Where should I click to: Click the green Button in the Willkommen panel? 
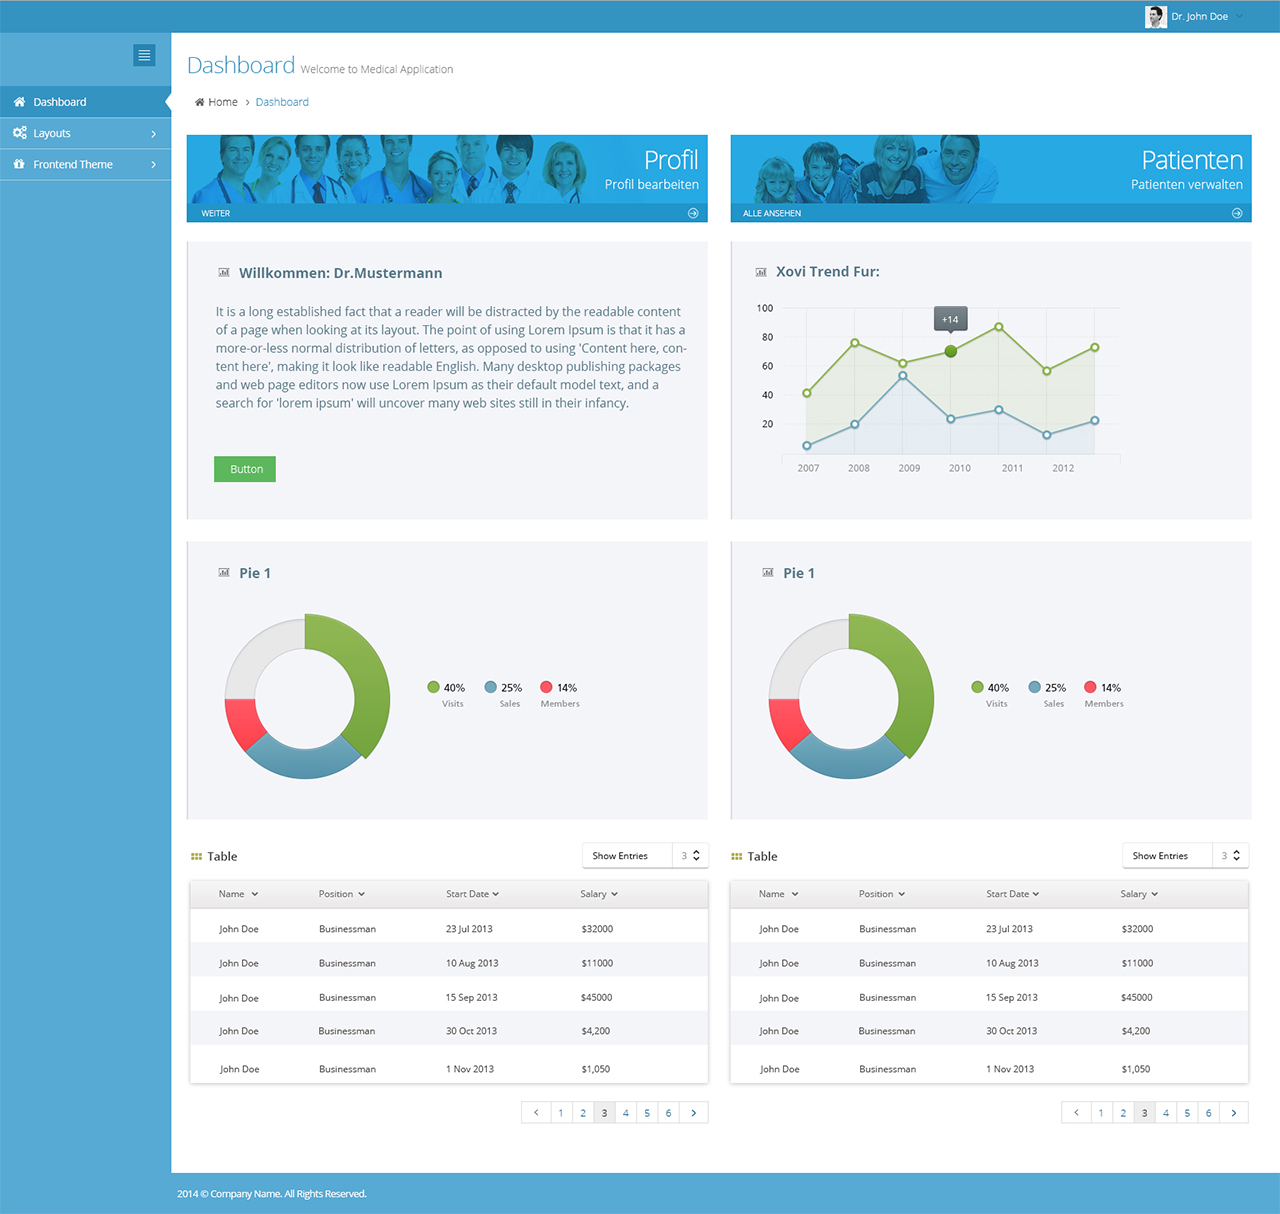pyautogui.click(x=244, y=468)
